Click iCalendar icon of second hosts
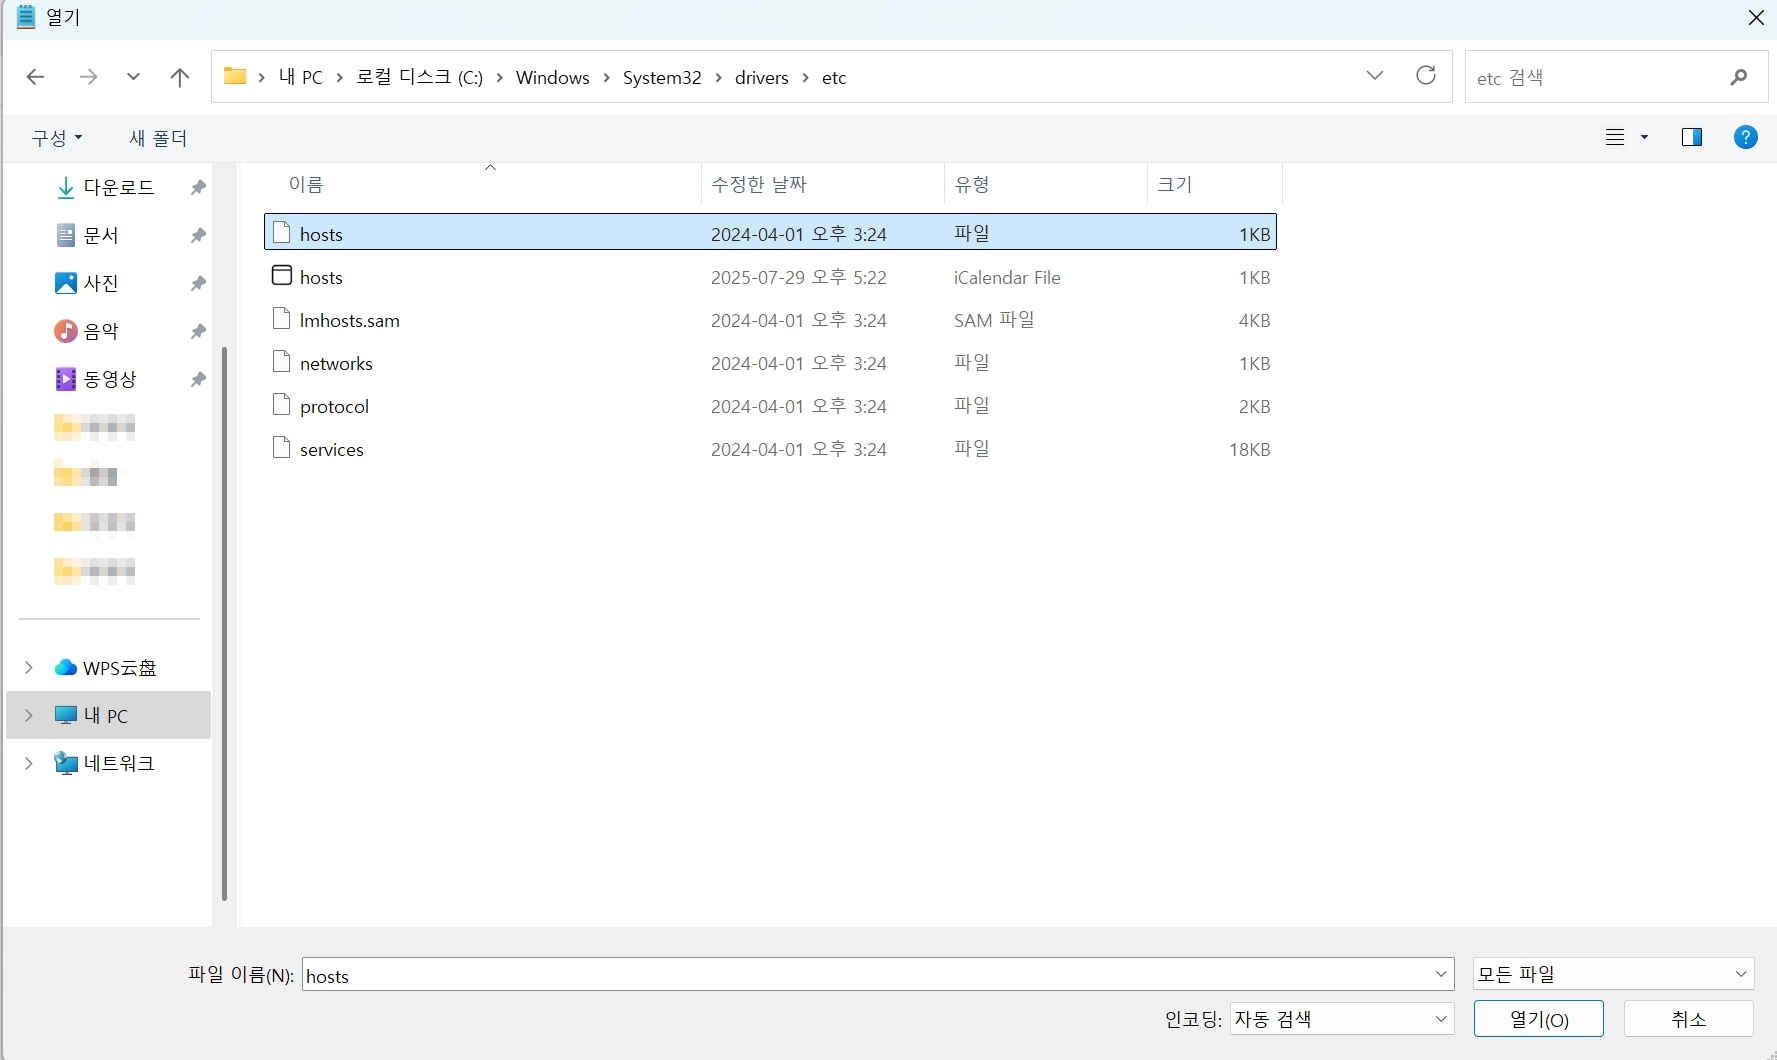The height and width of the screenshot is (1060, 1777). click(x=282, y=275)
